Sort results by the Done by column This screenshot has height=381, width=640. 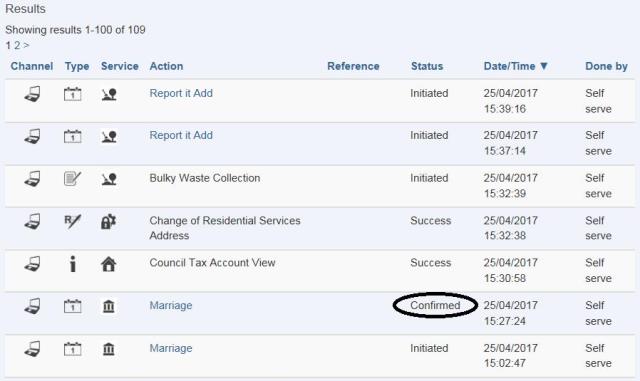click(606, 66)
